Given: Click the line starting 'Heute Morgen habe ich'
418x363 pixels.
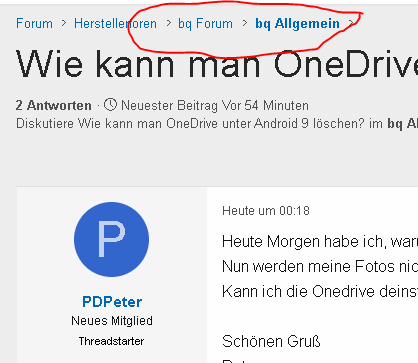Looking at the screenshot, I should [320, 241].
